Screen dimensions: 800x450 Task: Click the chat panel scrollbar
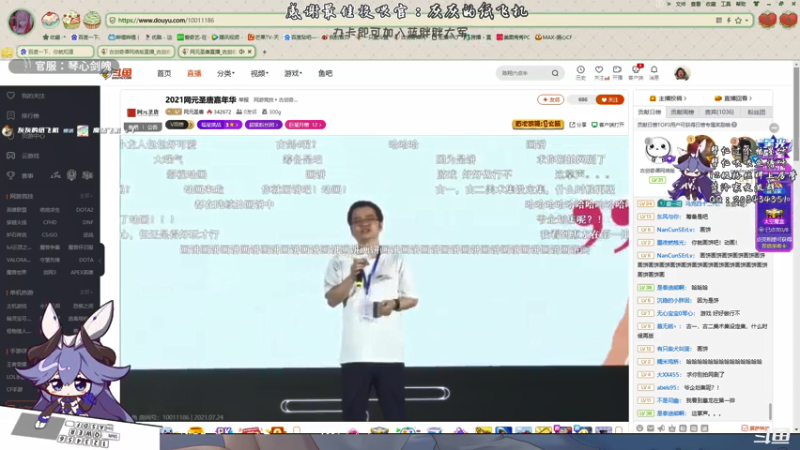click(770, 411)
